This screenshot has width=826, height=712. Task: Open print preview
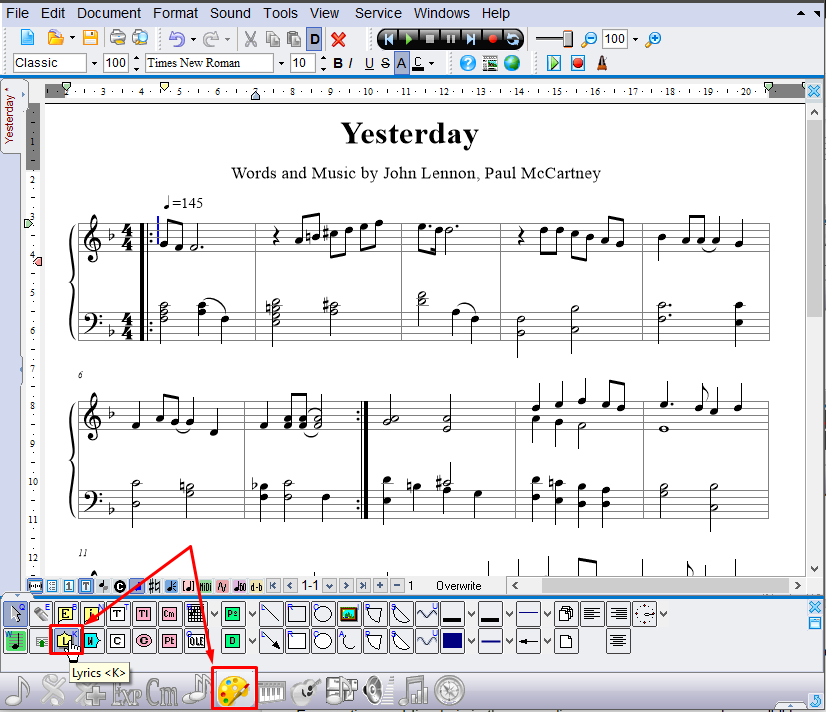140,38
